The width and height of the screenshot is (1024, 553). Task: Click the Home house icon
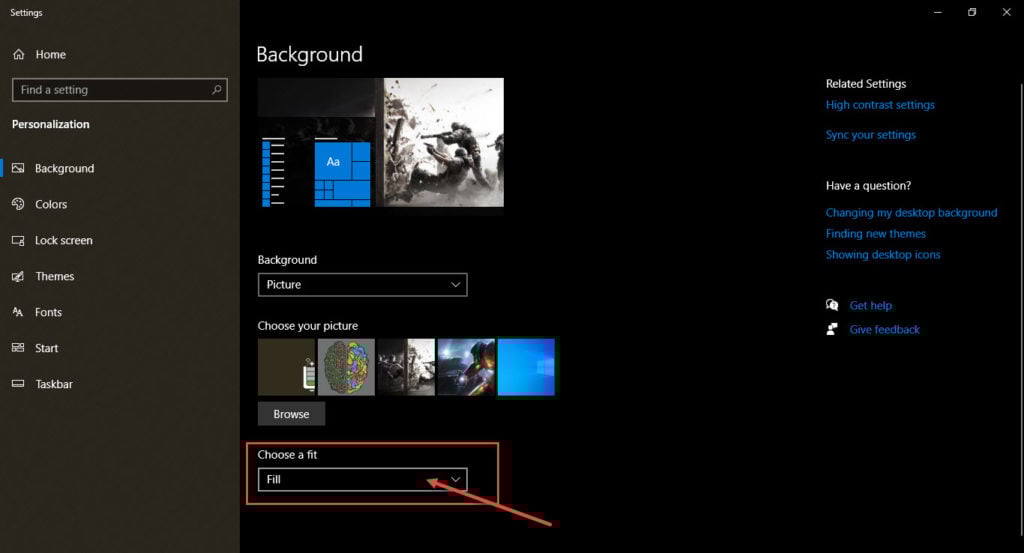[x=18, y=54]
